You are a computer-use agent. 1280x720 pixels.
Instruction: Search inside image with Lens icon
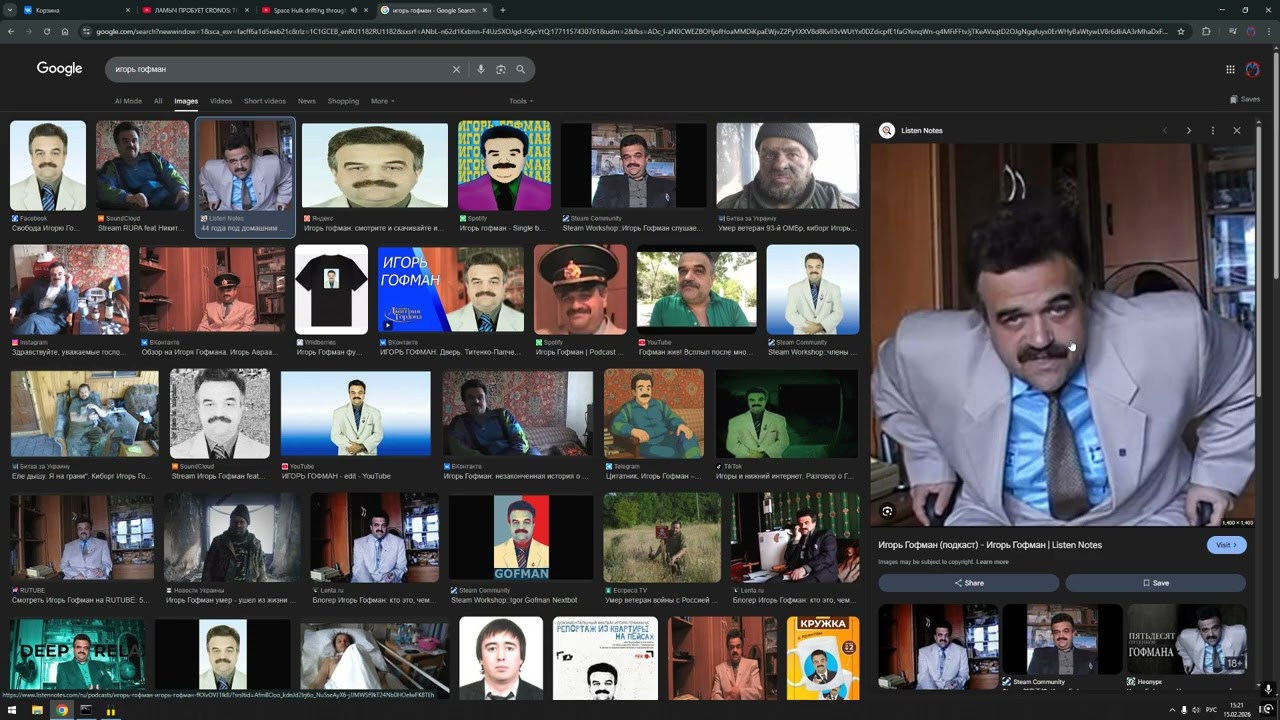coord(887,511)
